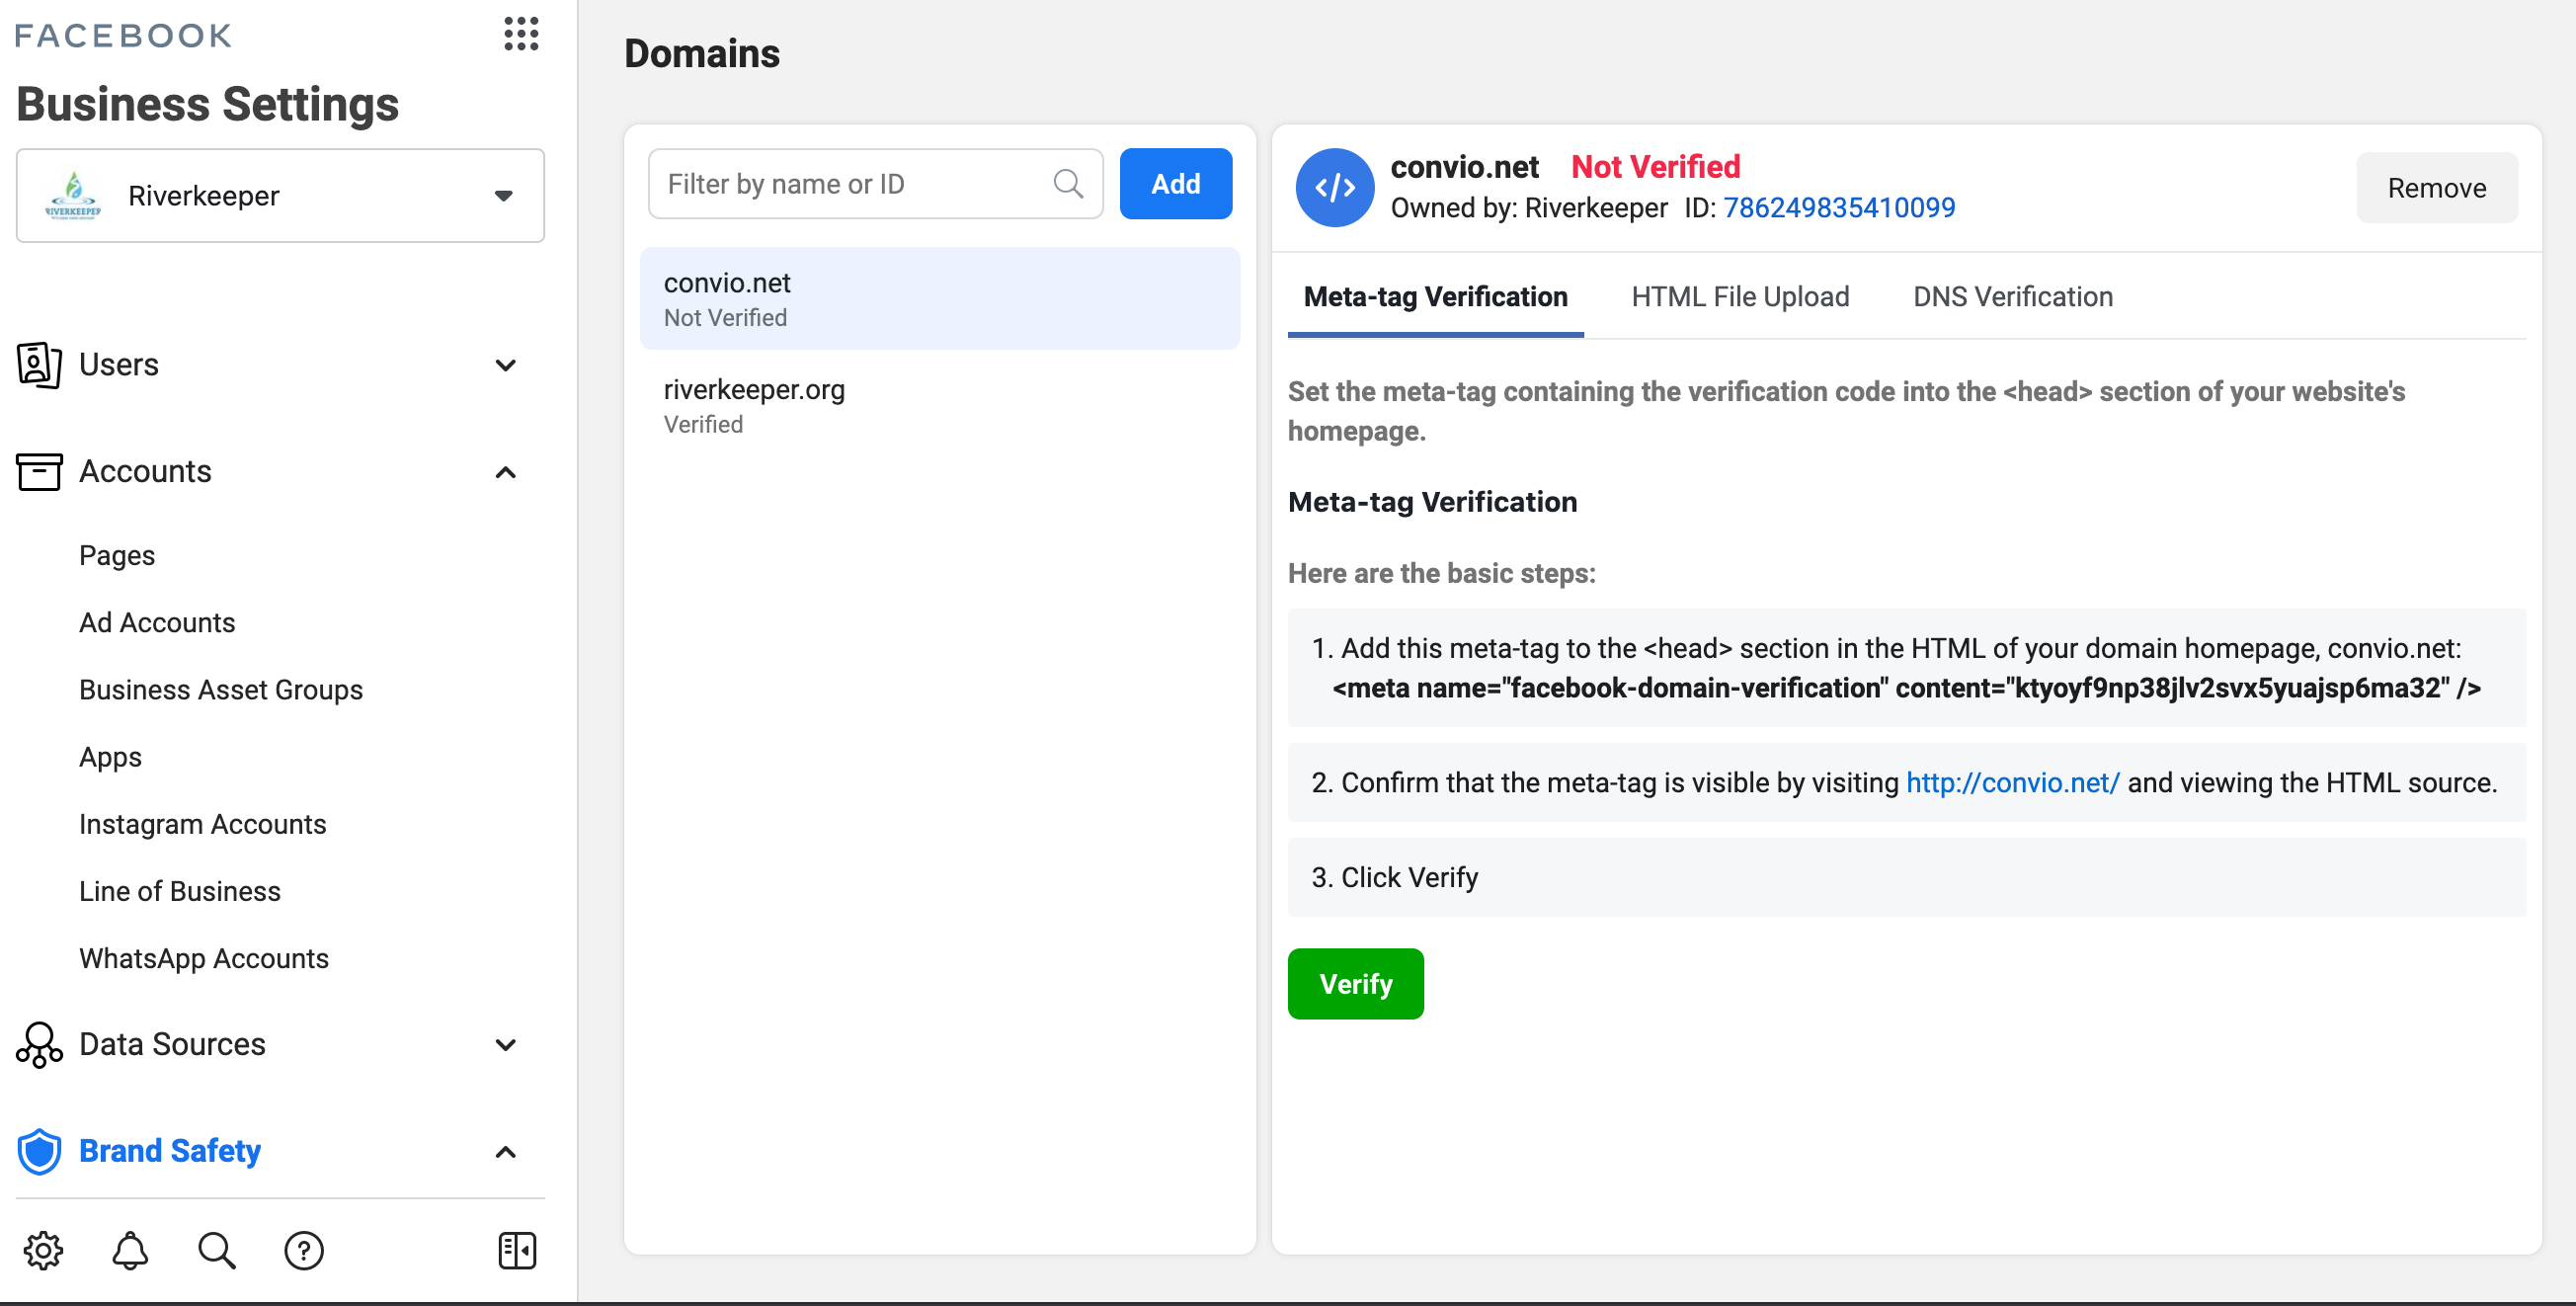Image resolution: width=2576 pixels, height=1306 pixels.
Task: Switch to HTML File Upload tab
Action: (x=1740, y=297)
